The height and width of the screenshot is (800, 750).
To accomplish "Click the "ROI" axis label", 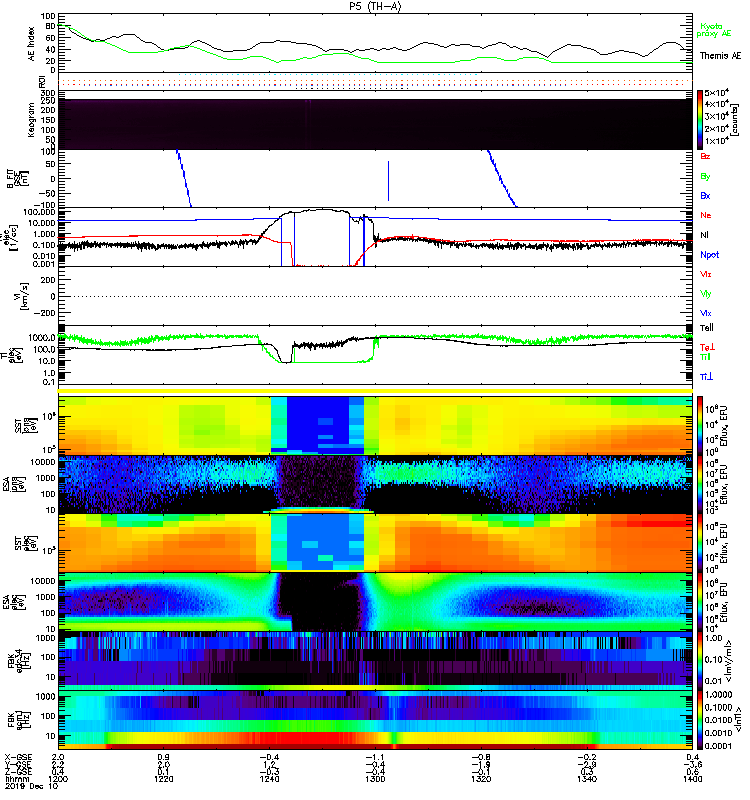I will [42, 82].
